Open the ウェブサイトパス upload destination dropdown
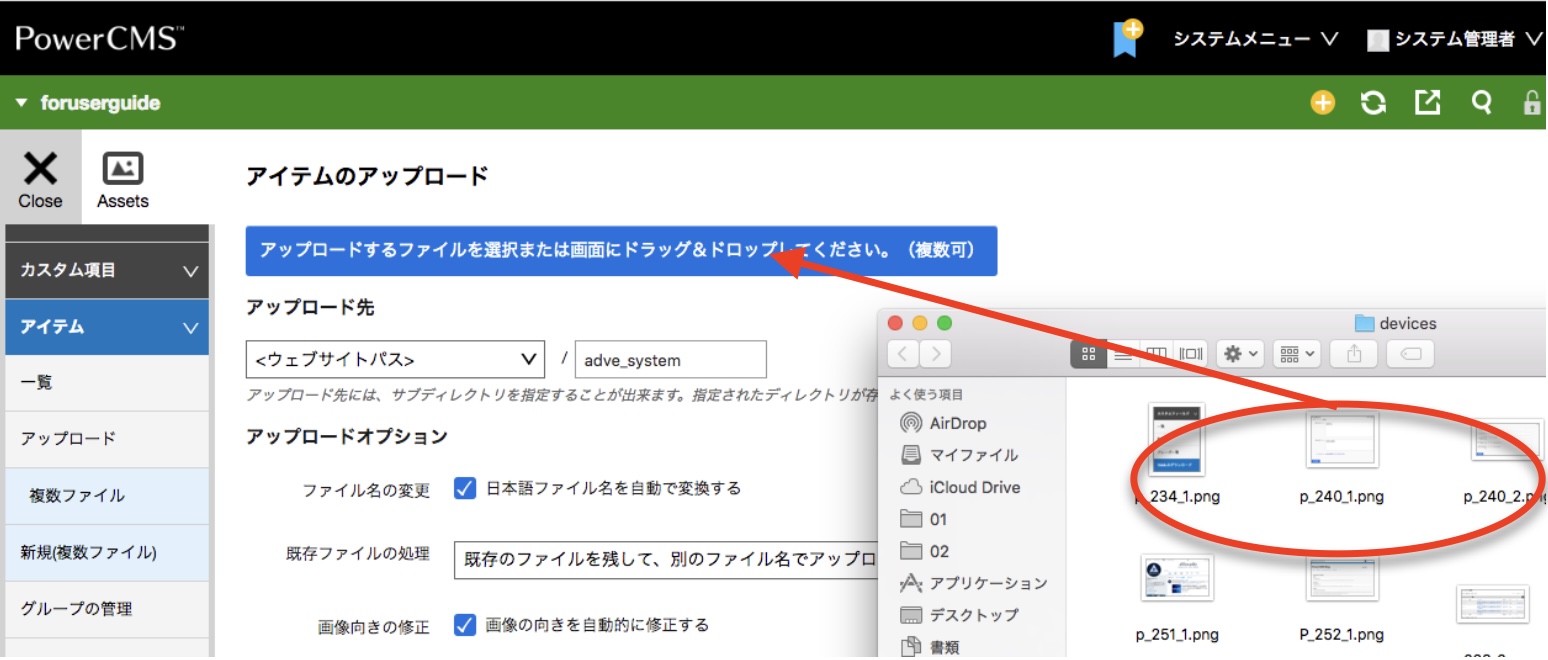Viewport: 1548px width, 660px height. 395,360
